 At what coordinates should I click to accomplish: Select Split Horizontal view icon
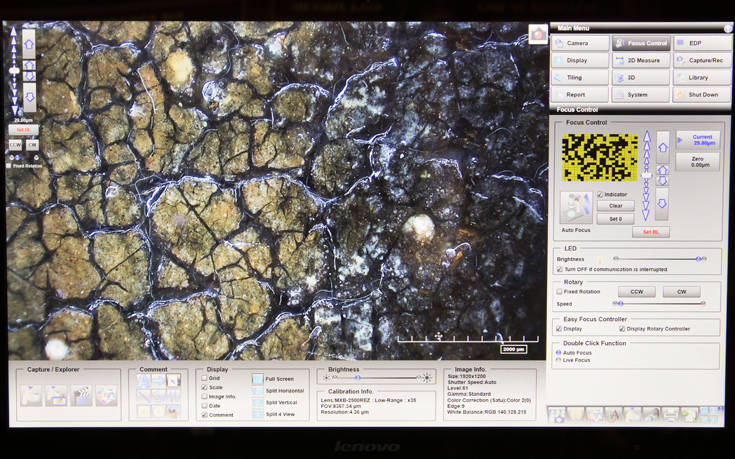coord(258,390)
